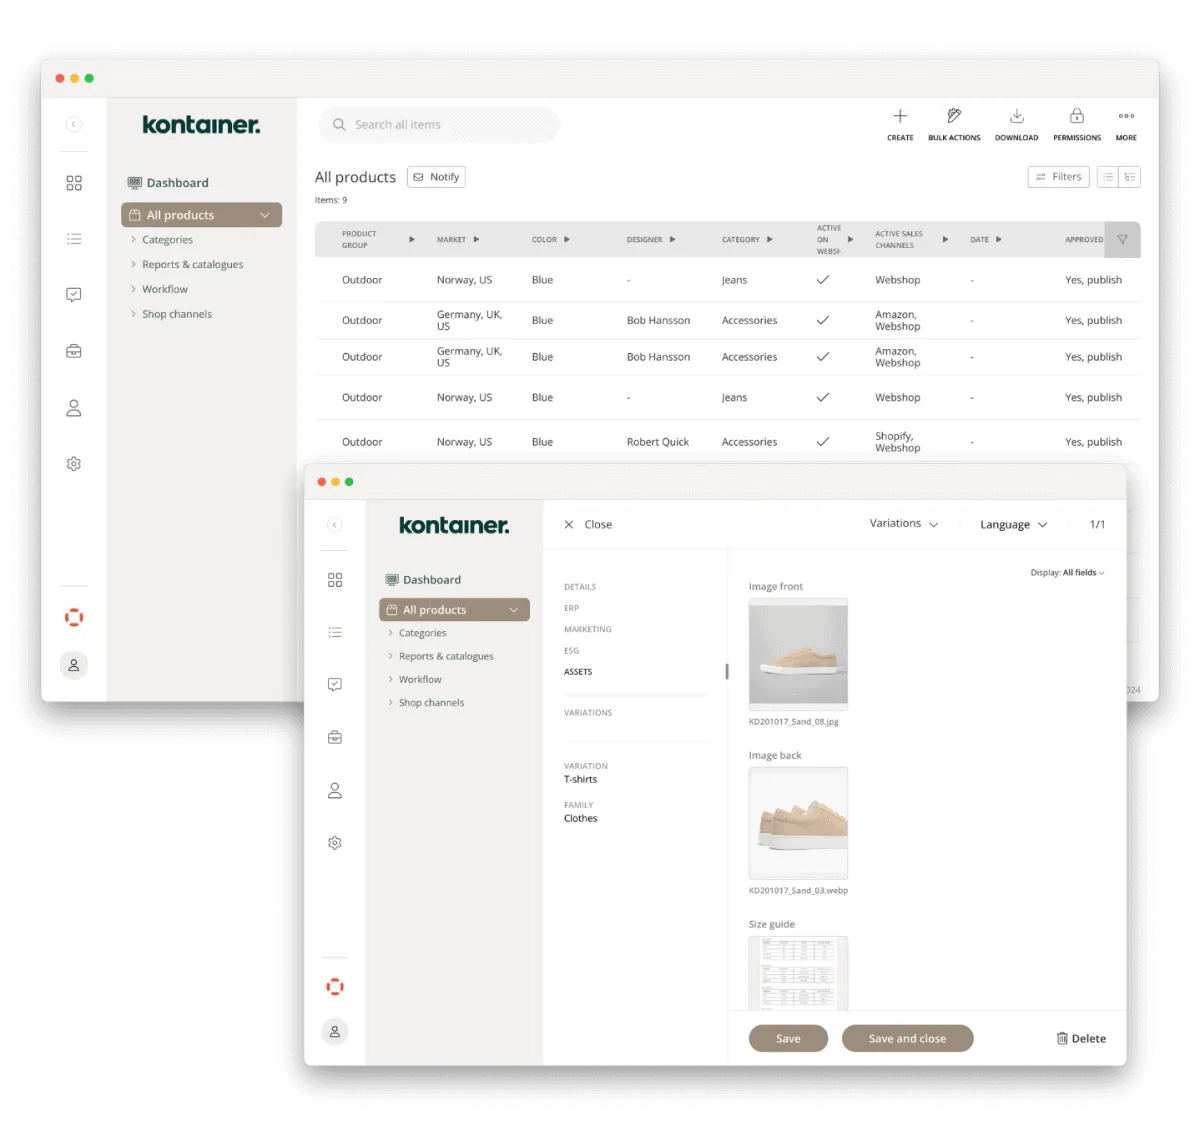This screenshot has height=1127, width=1200.
Task: Sort by DESIGNER column header
Action: coord(651,240)
